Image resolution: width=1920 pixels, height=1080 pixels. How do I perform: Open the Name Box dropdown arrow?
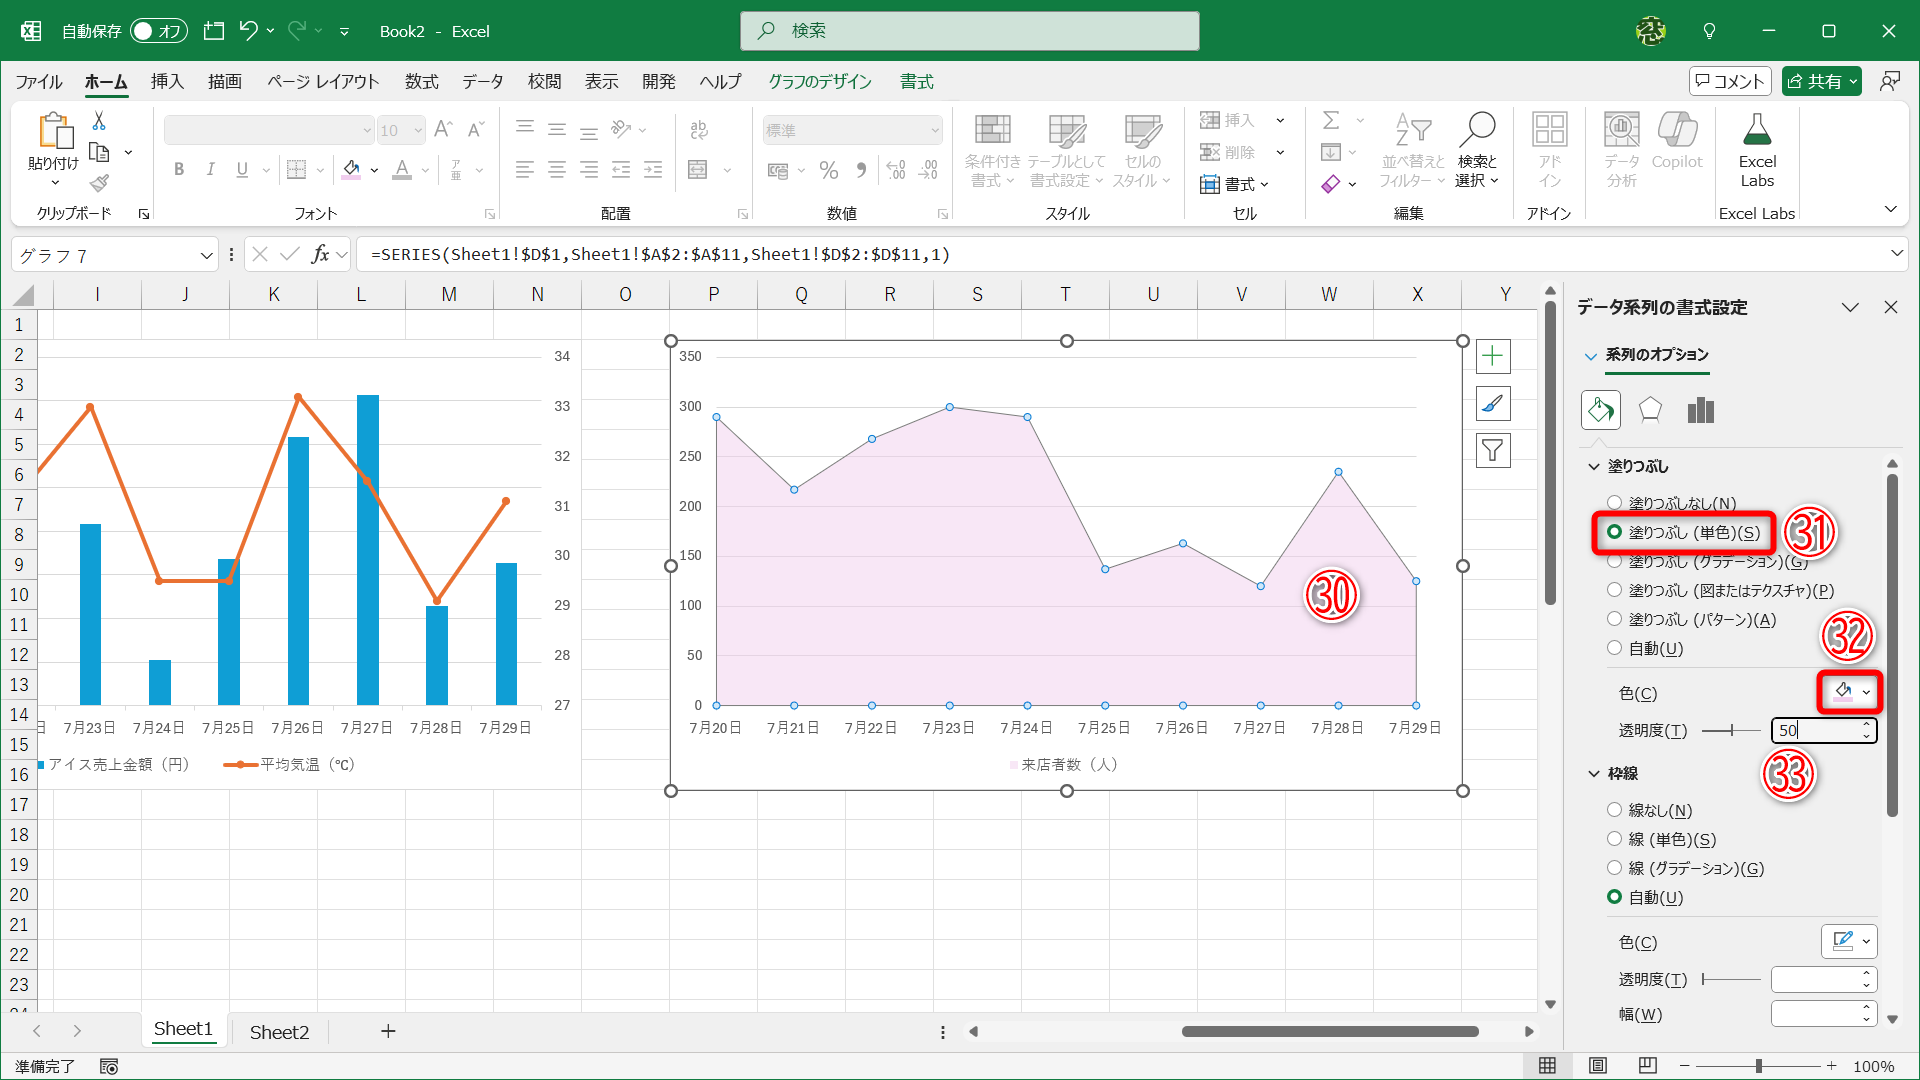point(206,256)
